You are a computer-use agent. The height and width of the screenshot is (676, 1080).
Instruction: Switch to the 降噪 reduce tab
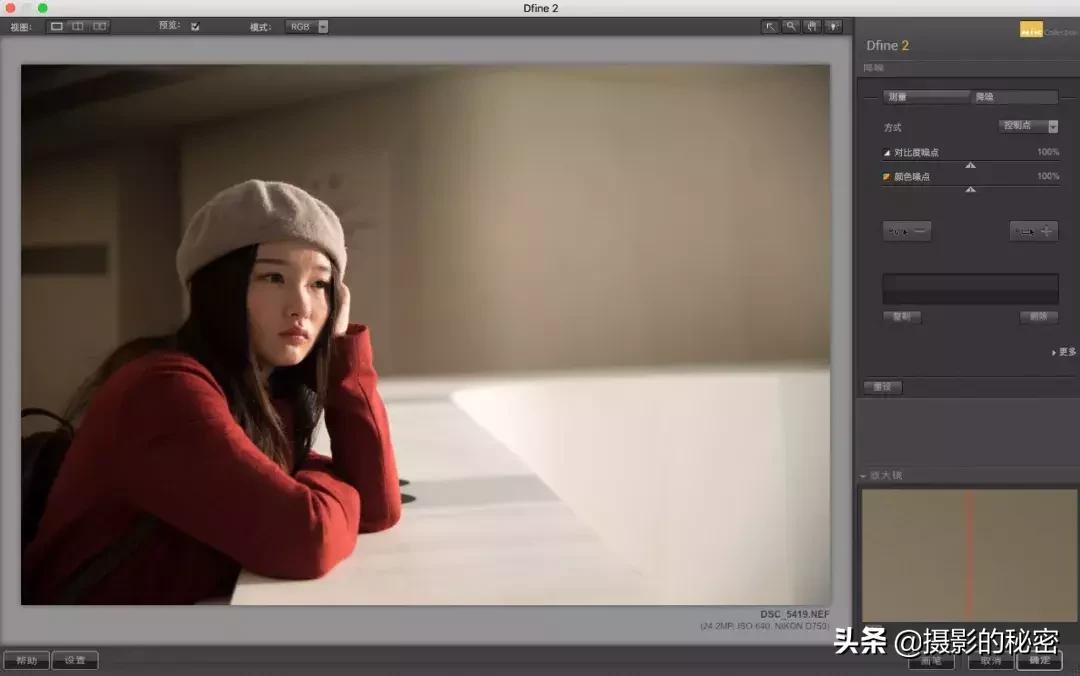tap(1014, 97)
